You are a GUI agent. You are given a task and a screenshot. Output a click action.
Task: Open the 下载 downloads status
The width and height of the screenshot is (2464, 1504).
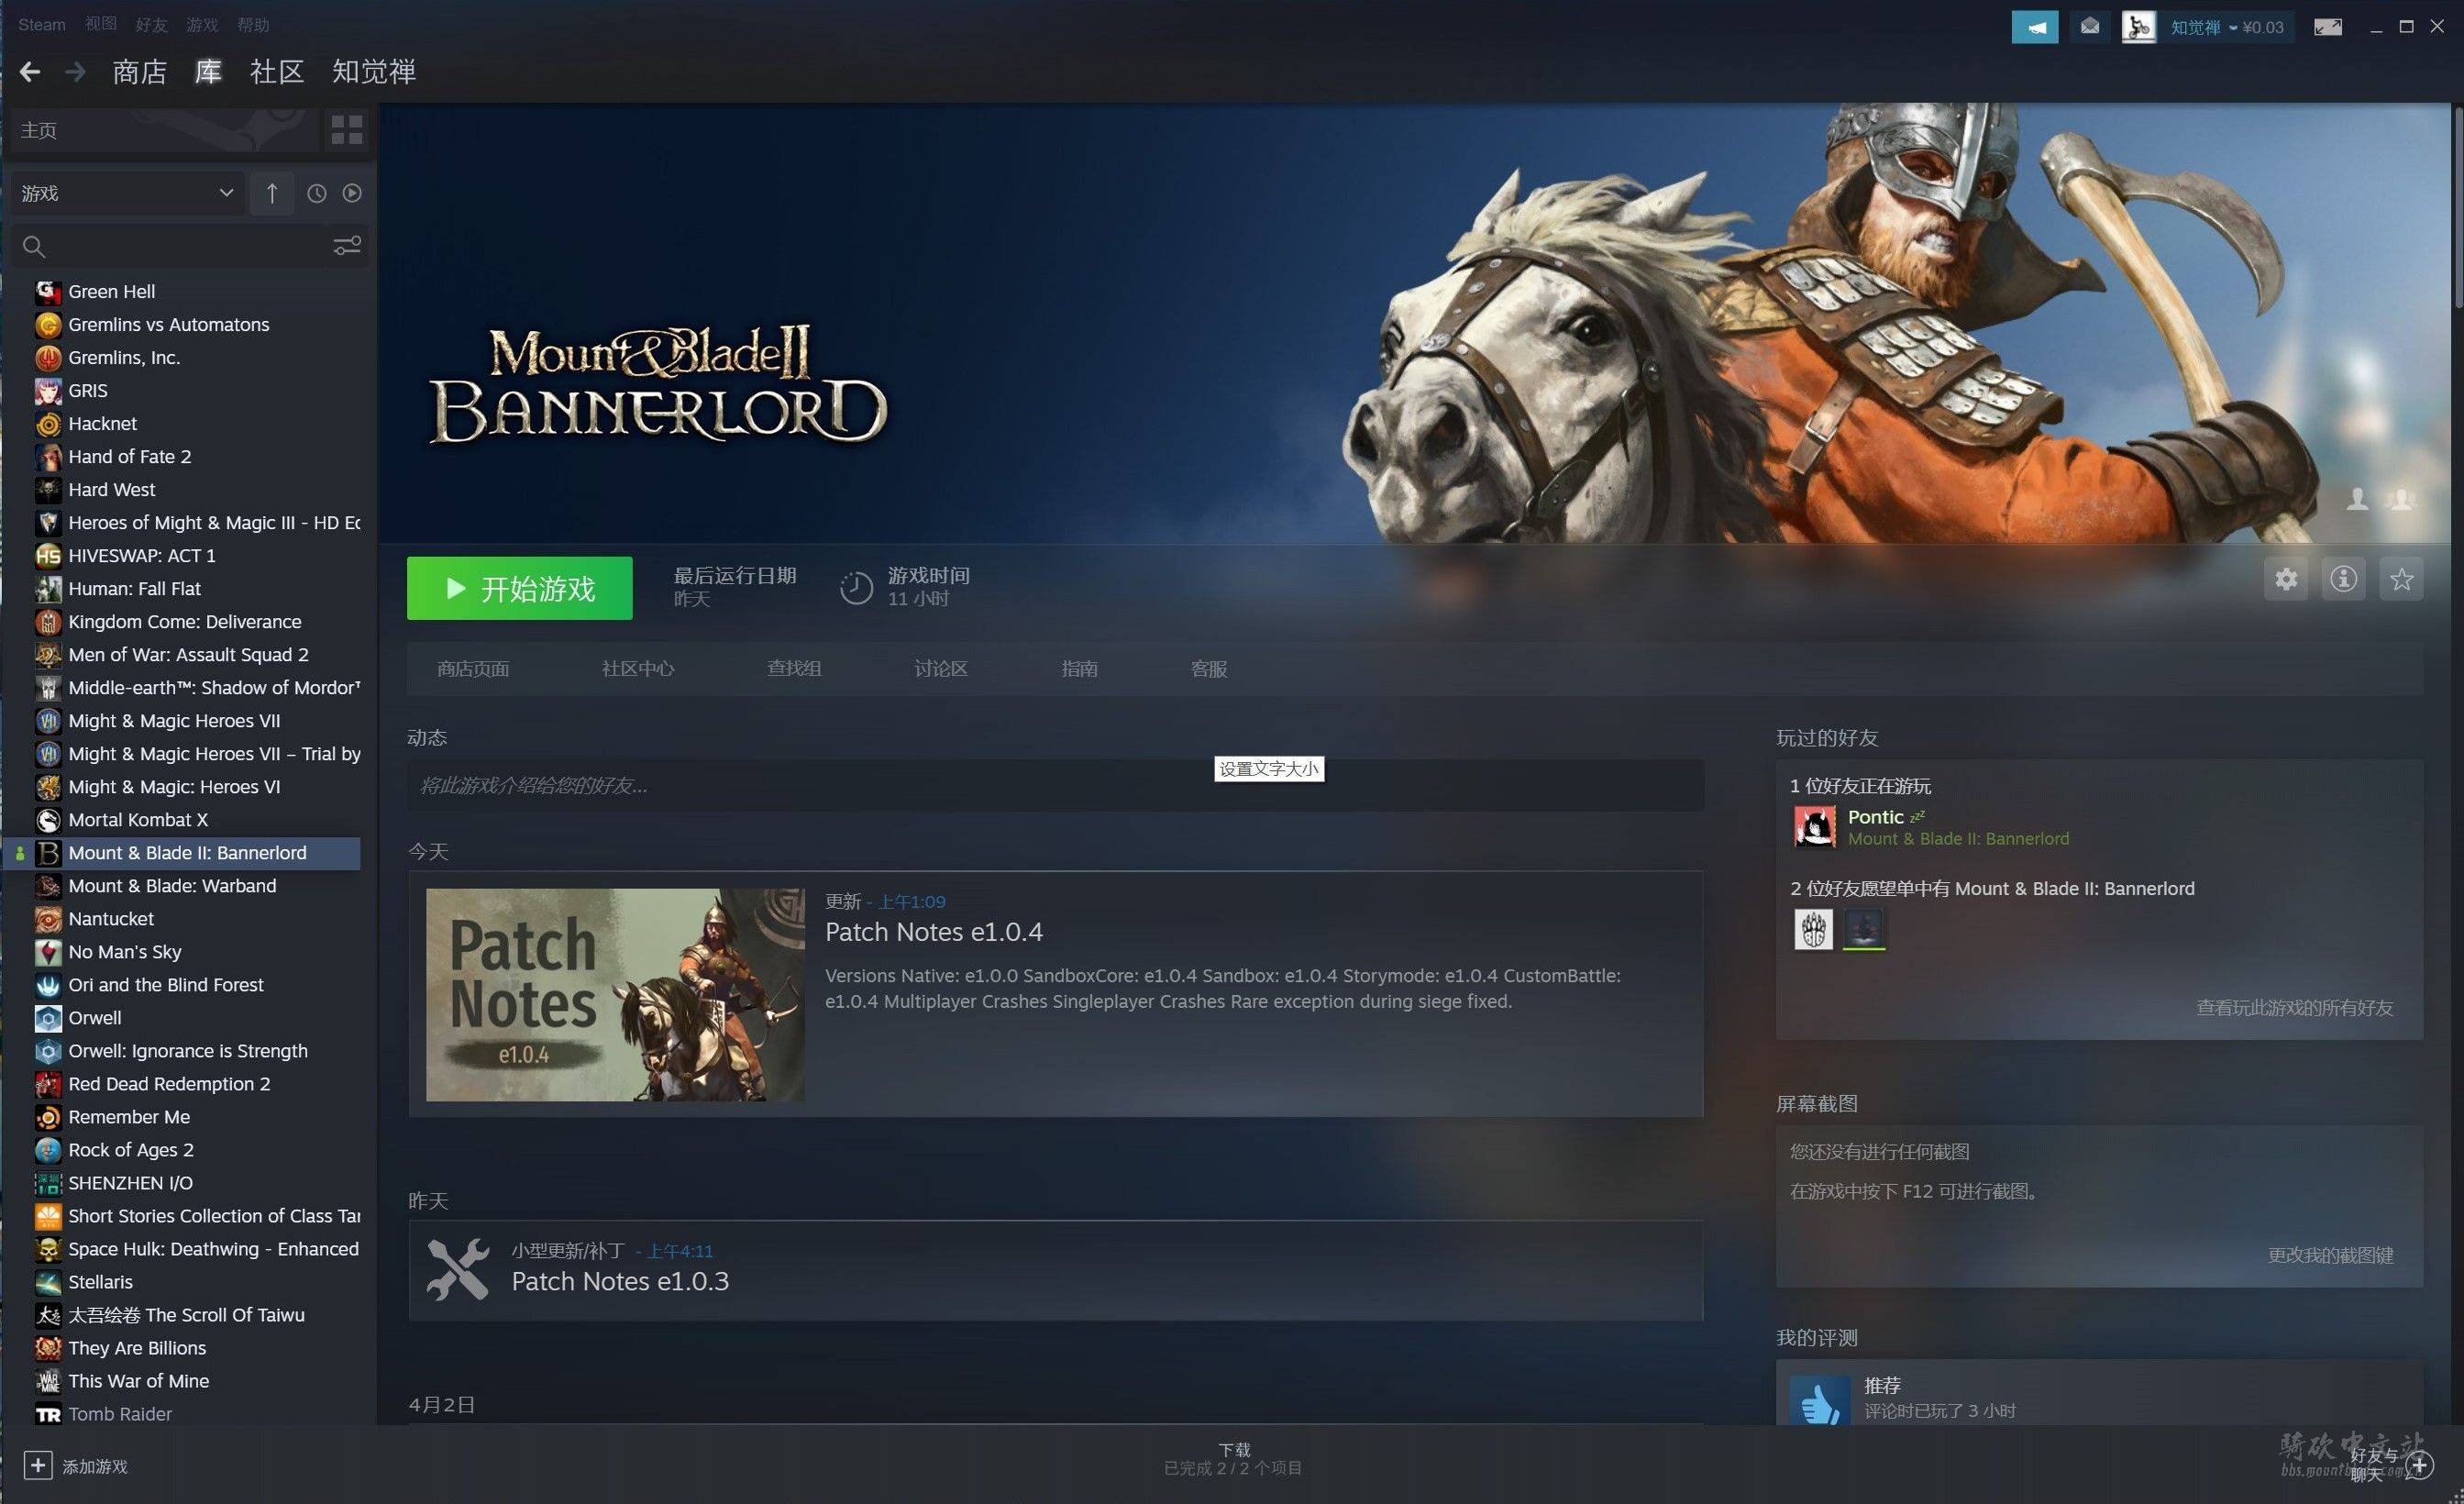coord(1234,1459)
